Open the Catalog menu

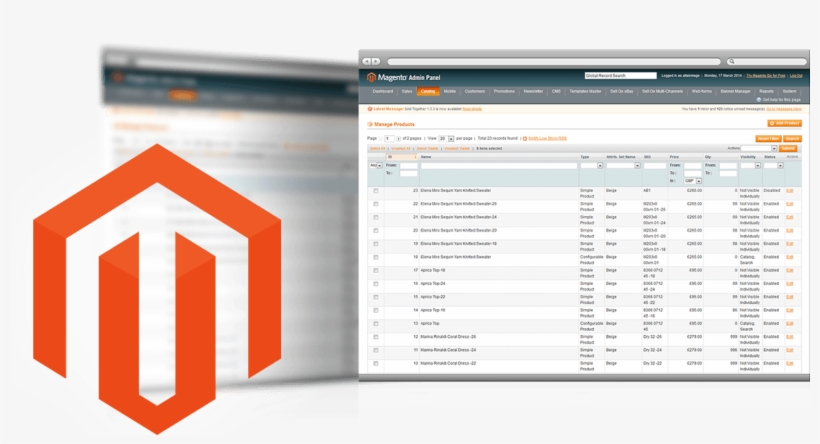coord(428,92)
